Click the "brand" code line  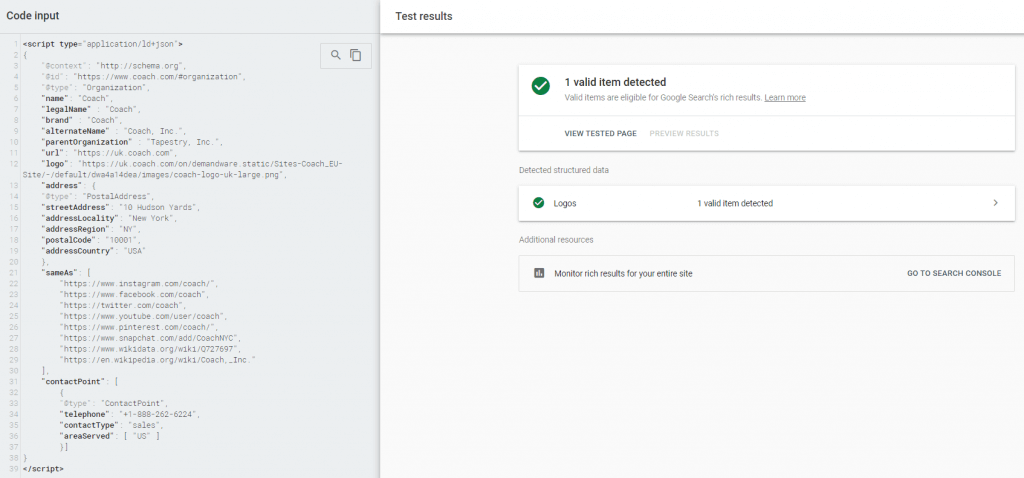tap(84, 120)
